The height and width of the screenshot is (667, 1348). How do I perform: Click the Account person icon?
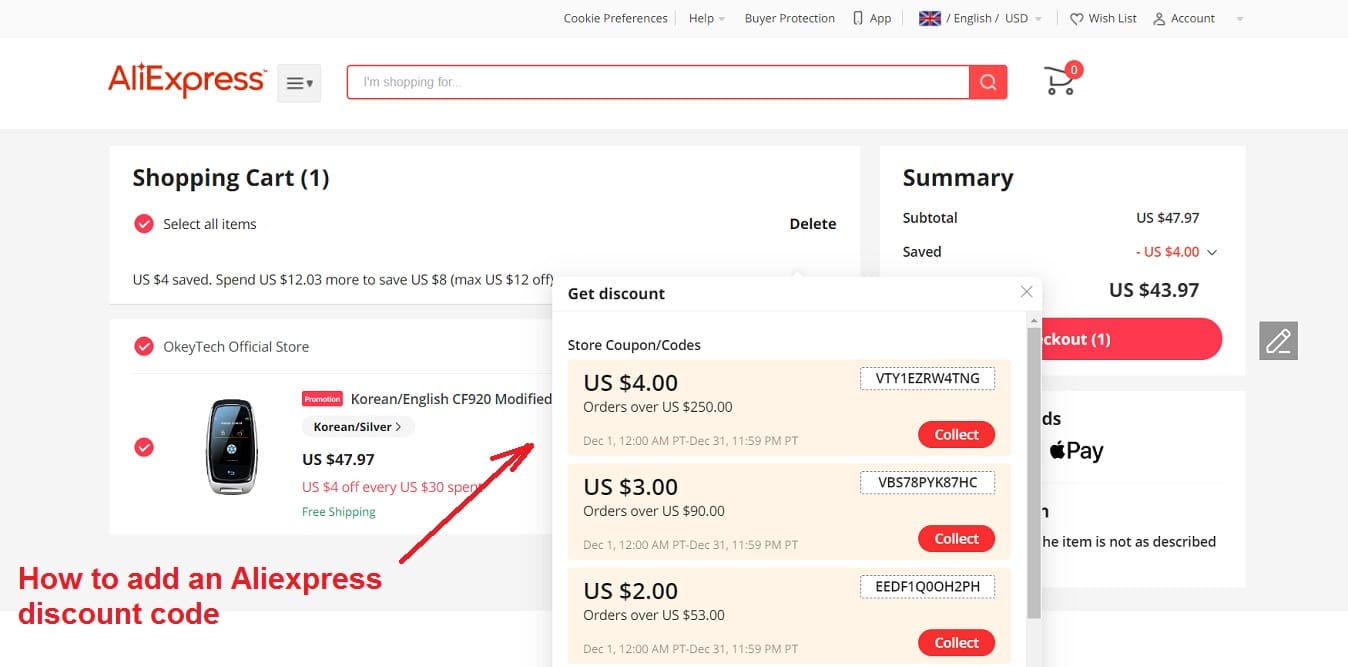(x=1159, y=19)
